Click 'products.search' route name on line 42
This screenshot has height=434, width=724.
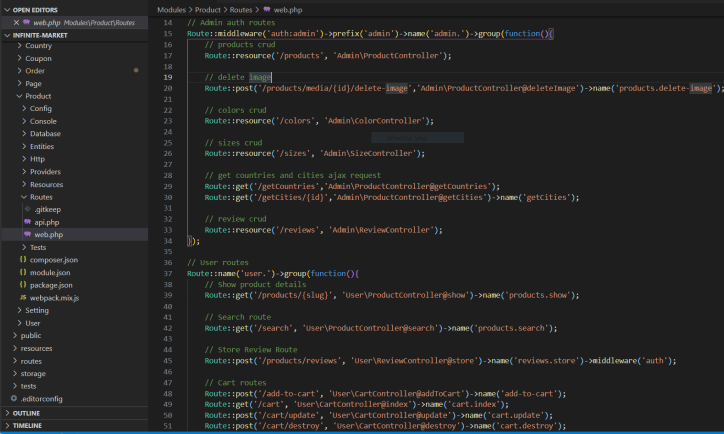tap(511, 328)
